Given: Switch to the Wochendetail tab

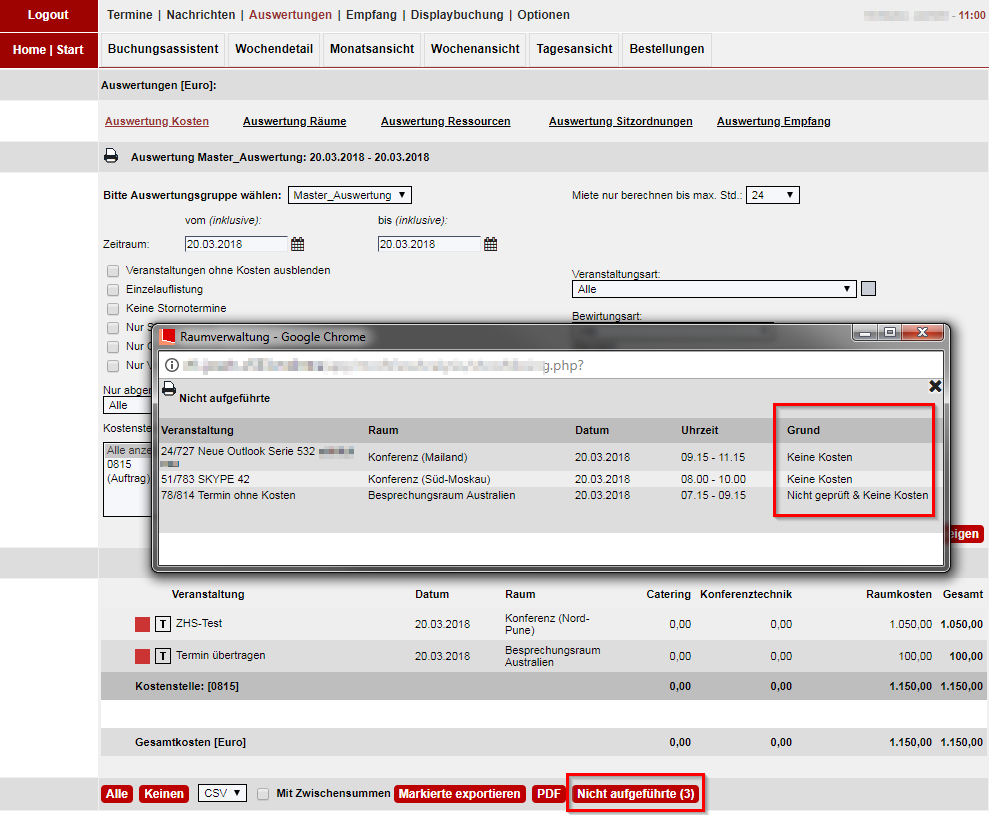Looking at the screenshot, I should [x=274, y=49].
